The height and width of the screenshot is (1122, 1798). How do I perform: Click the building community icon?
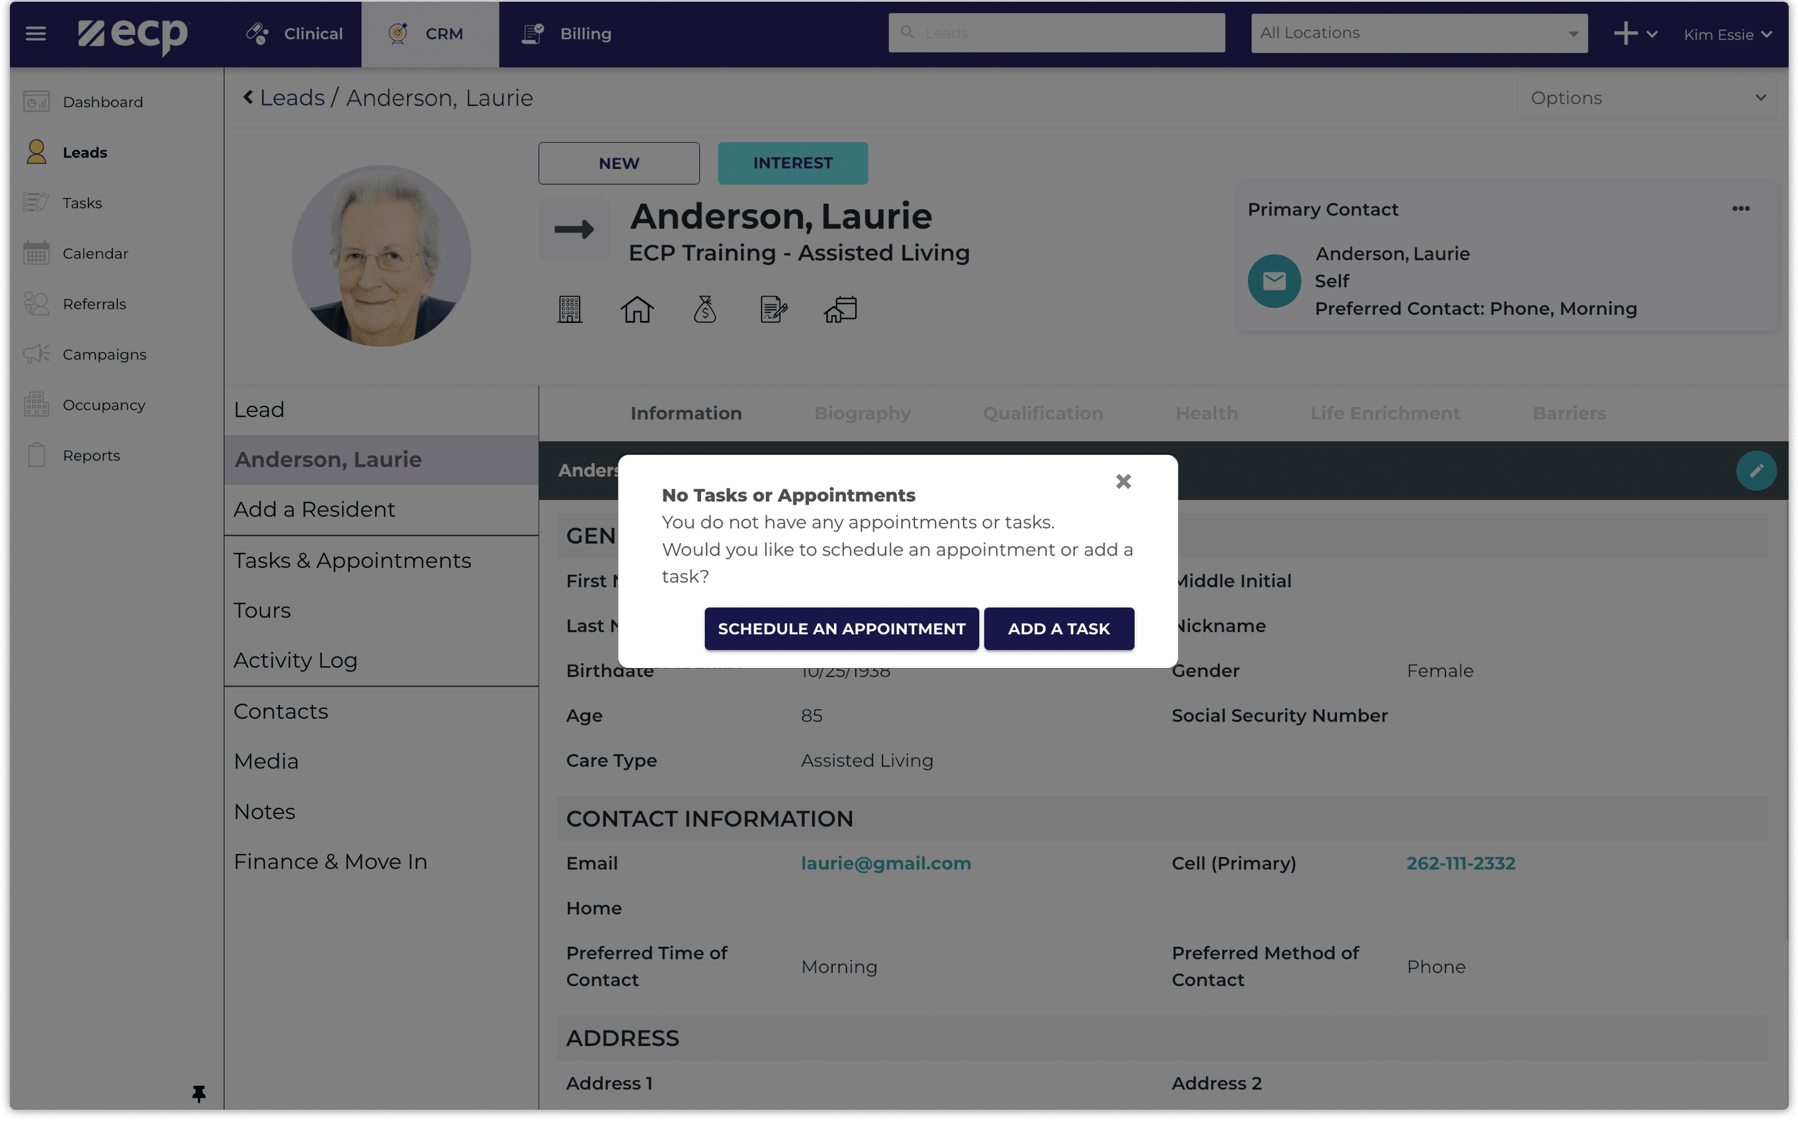[570, 309]
